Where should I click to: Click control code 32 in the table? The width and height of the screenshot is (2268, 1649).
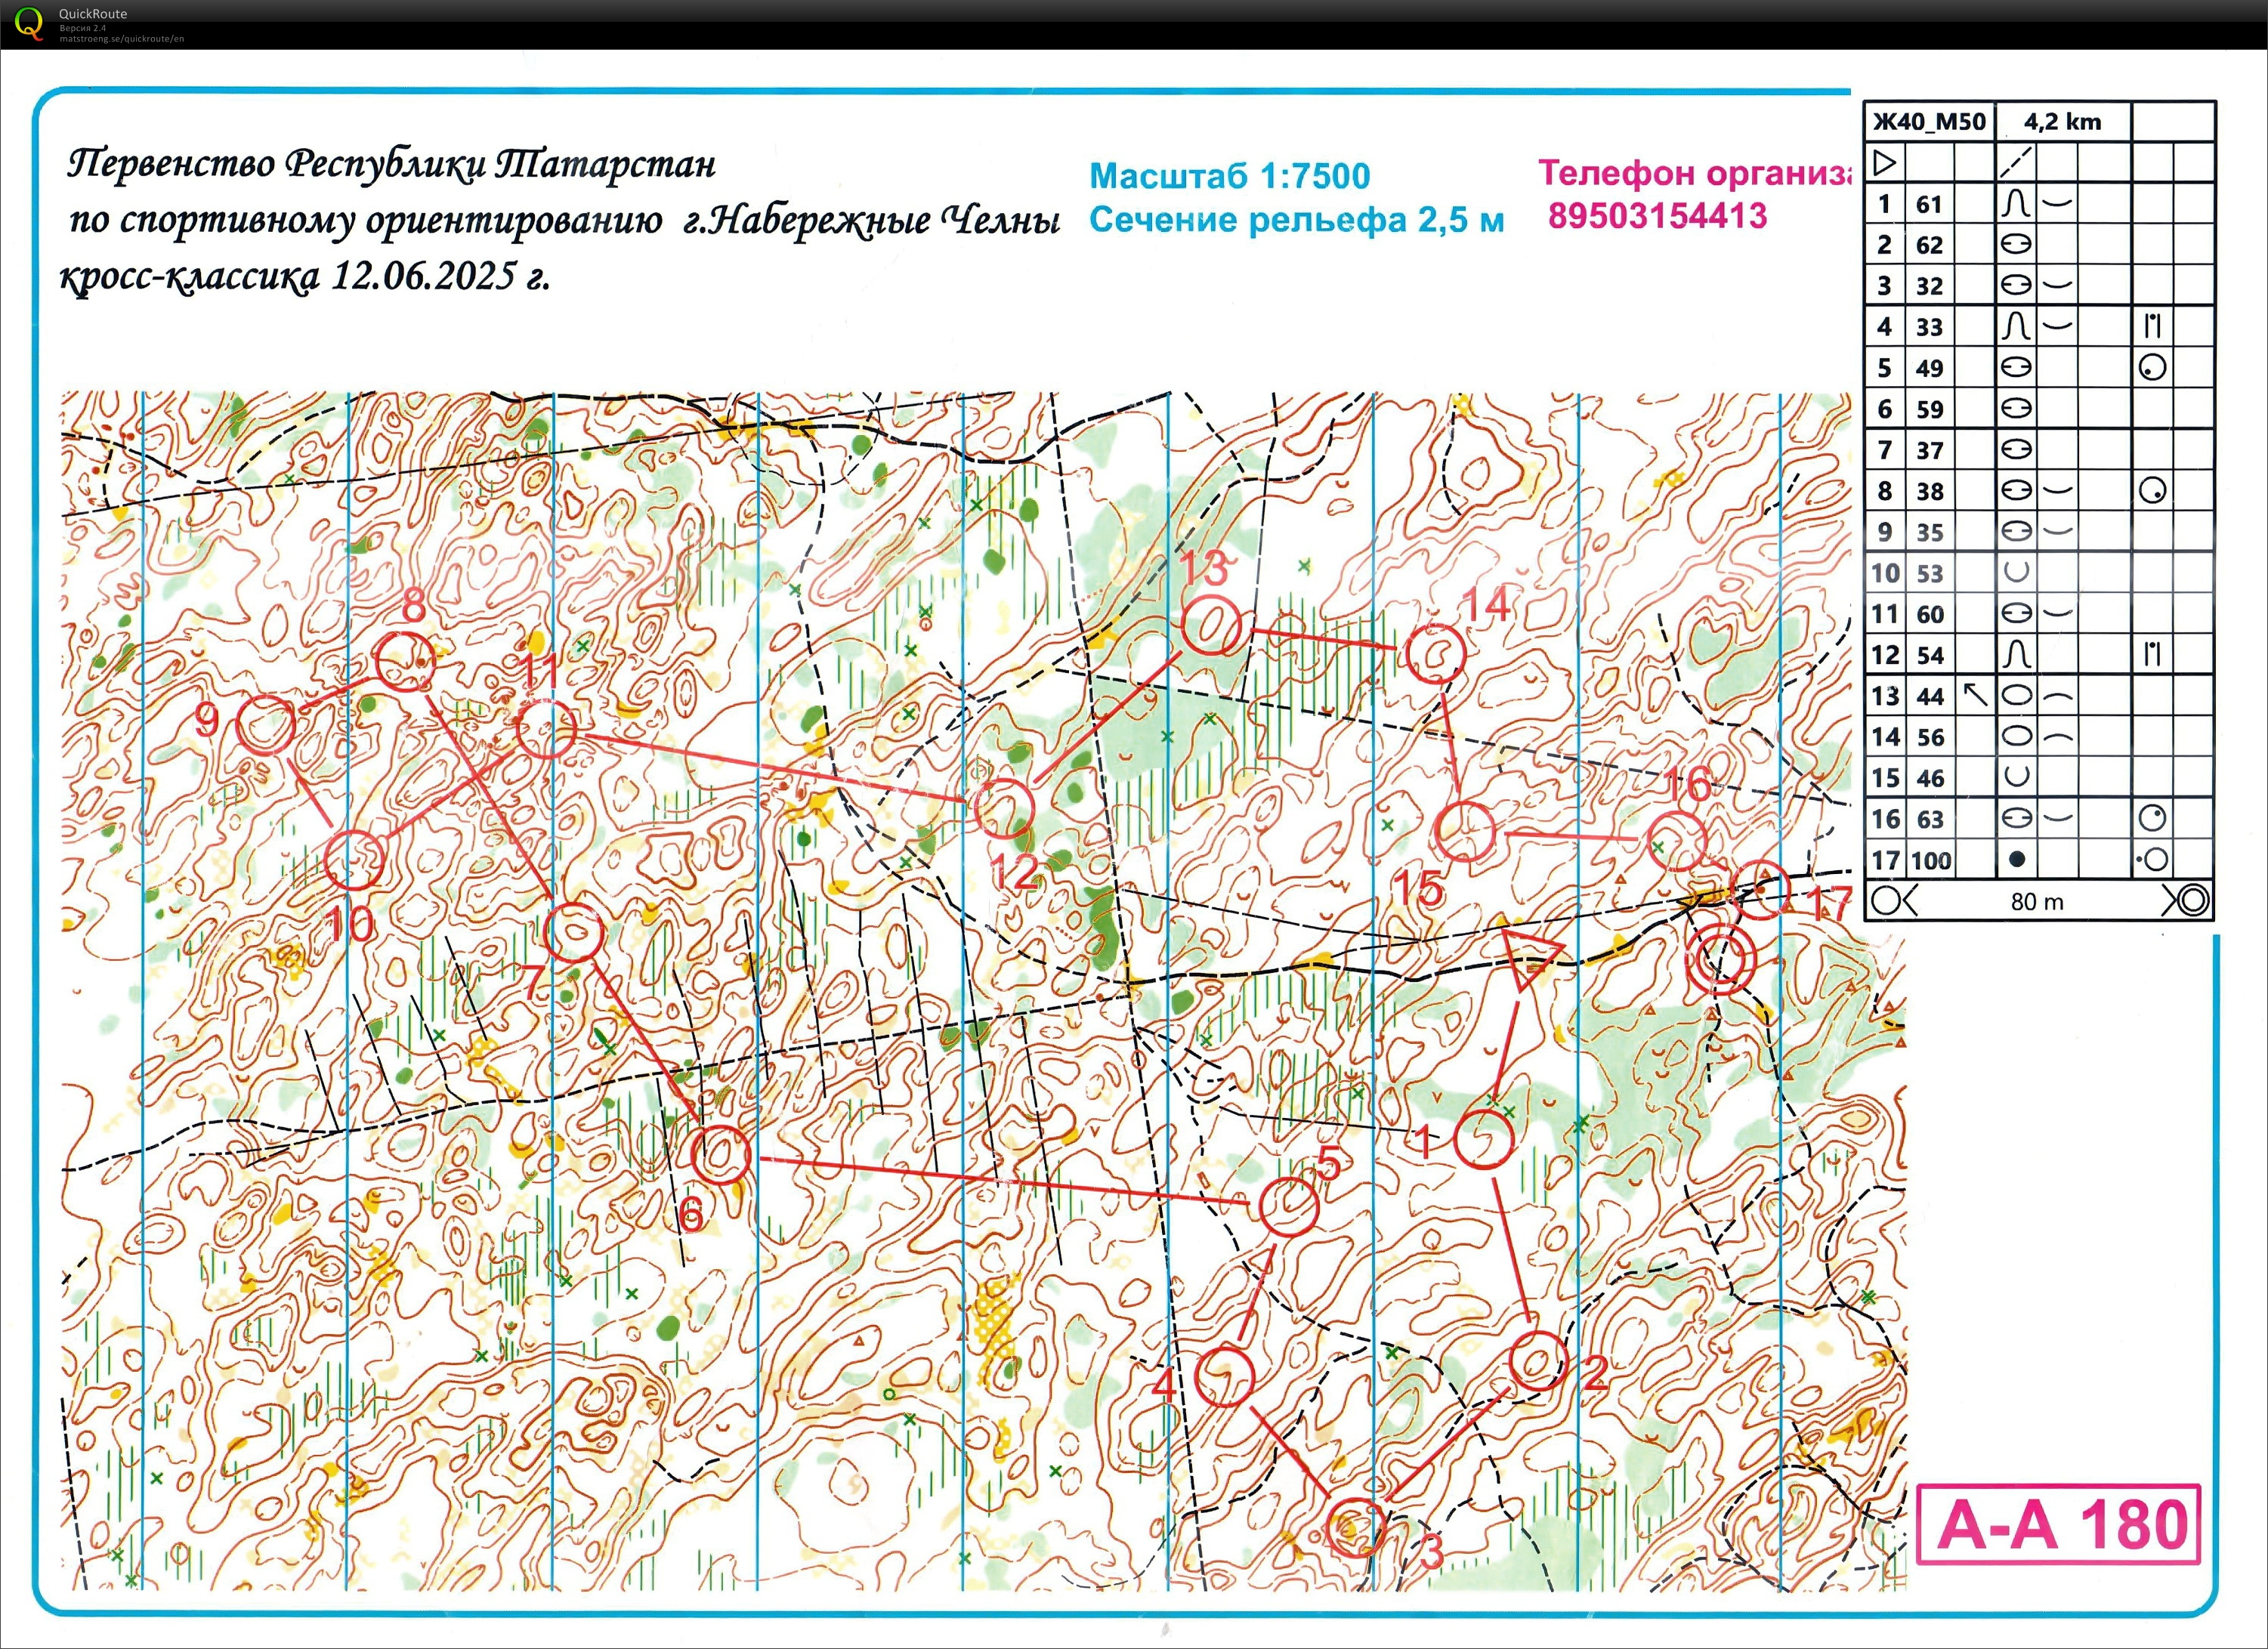1929,287
